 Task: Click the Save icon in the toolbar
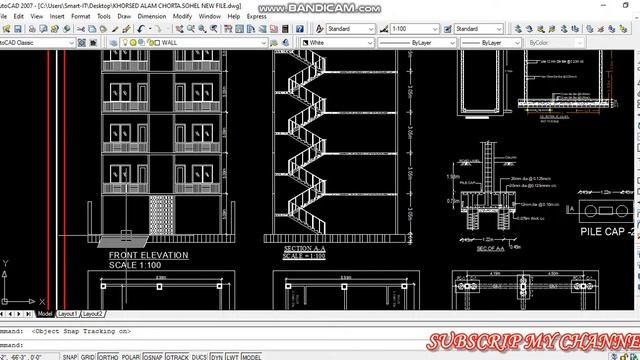(18, 29)
